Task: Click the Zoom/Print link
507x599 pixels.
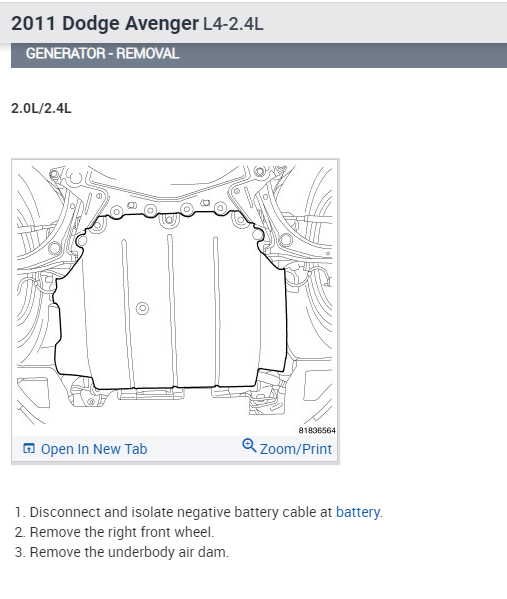Action: point(295,449)
